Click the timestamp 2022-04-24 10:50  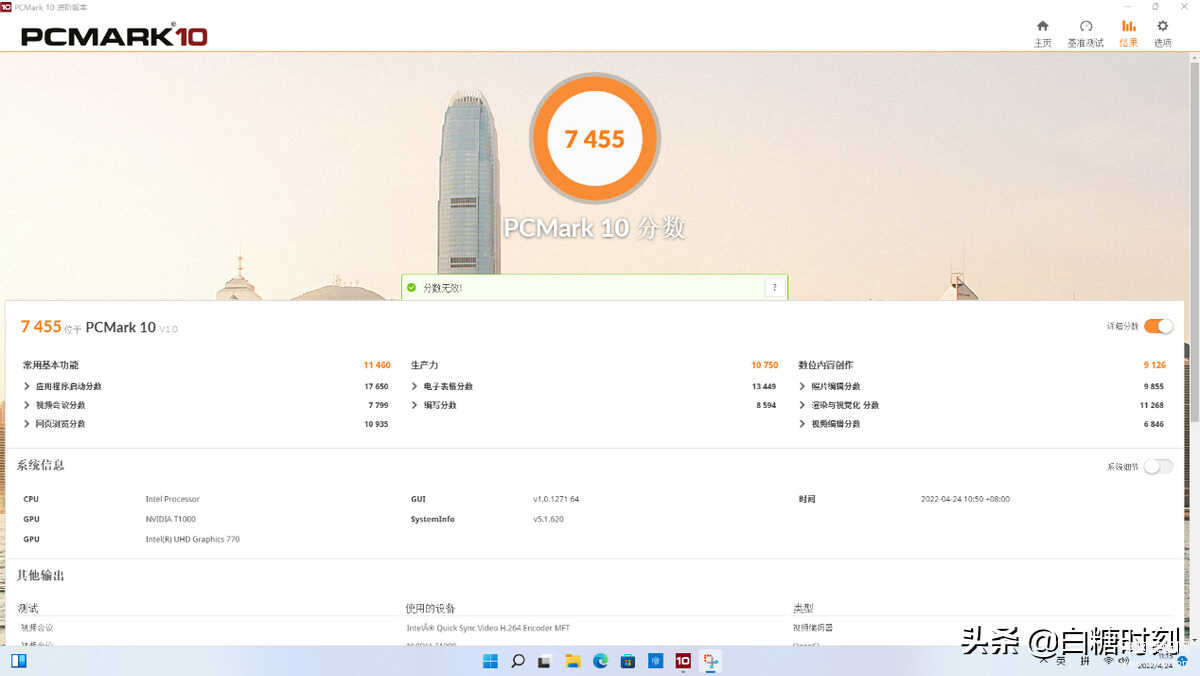pyautogui.click(x=965, y=499)
